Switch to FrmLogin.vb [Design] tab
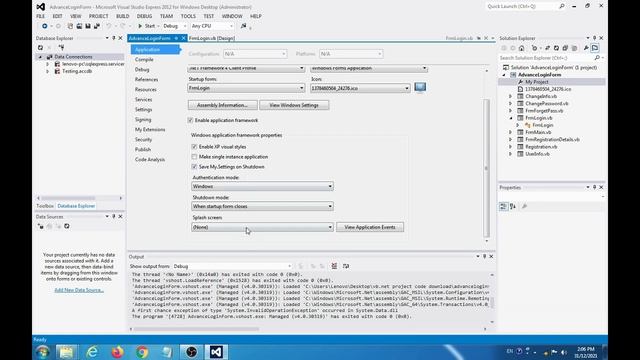Image resolution: width=640 pixels, height=360 pixels. click(212, 38)
